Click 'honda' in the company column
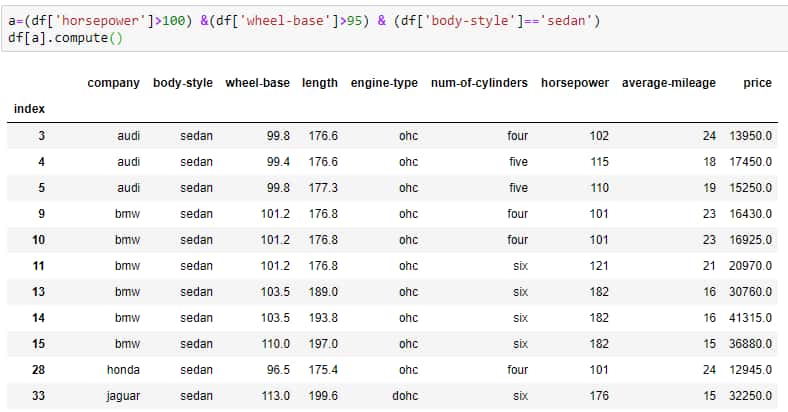Image resolution: width=788 pixels, height=412 pixels. [x=123, y=370]
